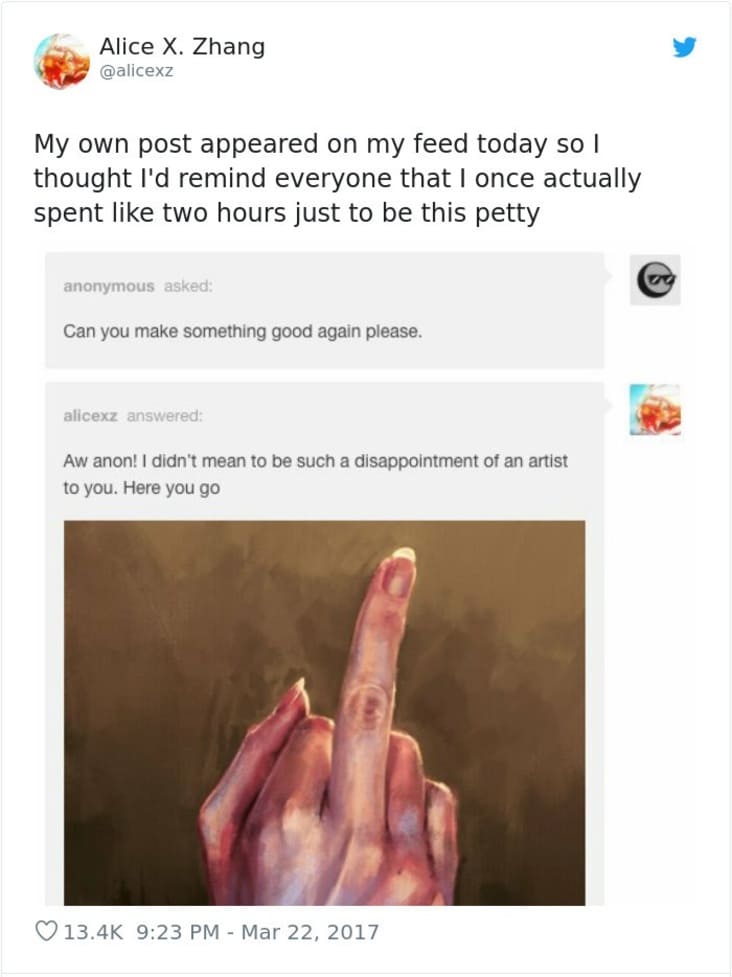This screenshot has height=977, width=732.
Task: Click the 13.4K likes count
Action: pos(93,932)
